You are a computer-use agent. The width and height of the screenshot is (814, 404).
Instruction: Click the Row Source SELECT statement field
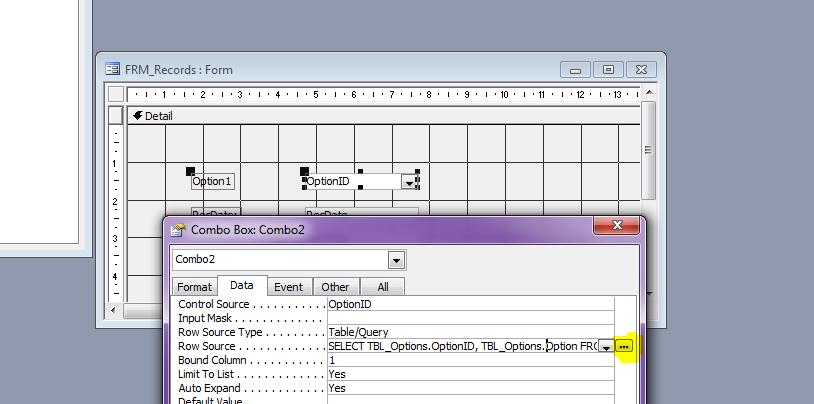[463, 346]
